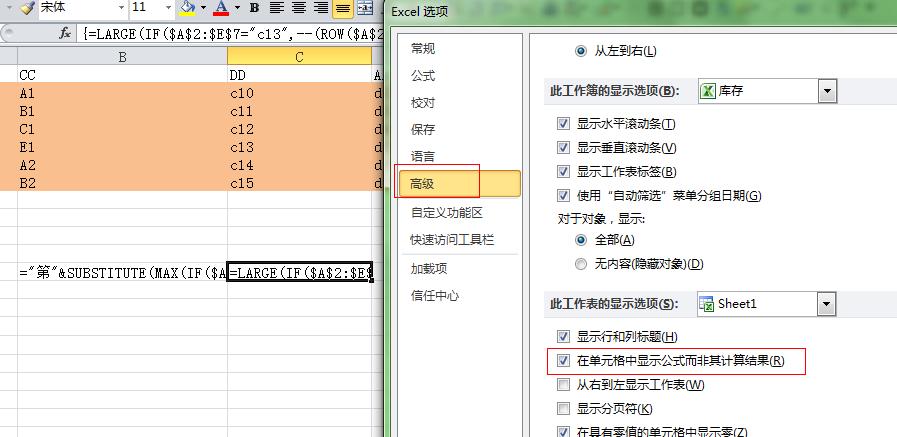Screen dimensions: 897x437
Task: Select column C header
Action: 299,57
